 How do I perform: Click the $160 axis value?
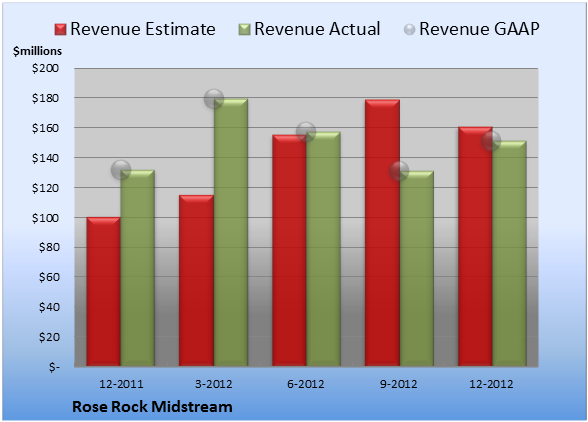(45, 128)
